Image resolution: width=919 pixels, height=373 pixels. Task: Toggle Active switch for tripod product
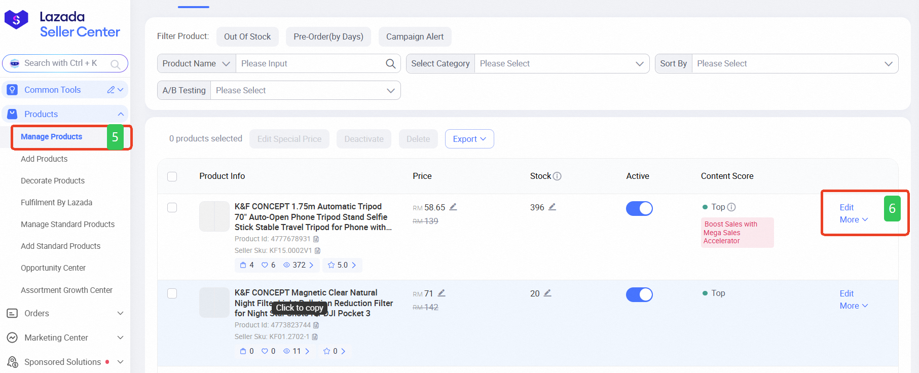(639, 208)
